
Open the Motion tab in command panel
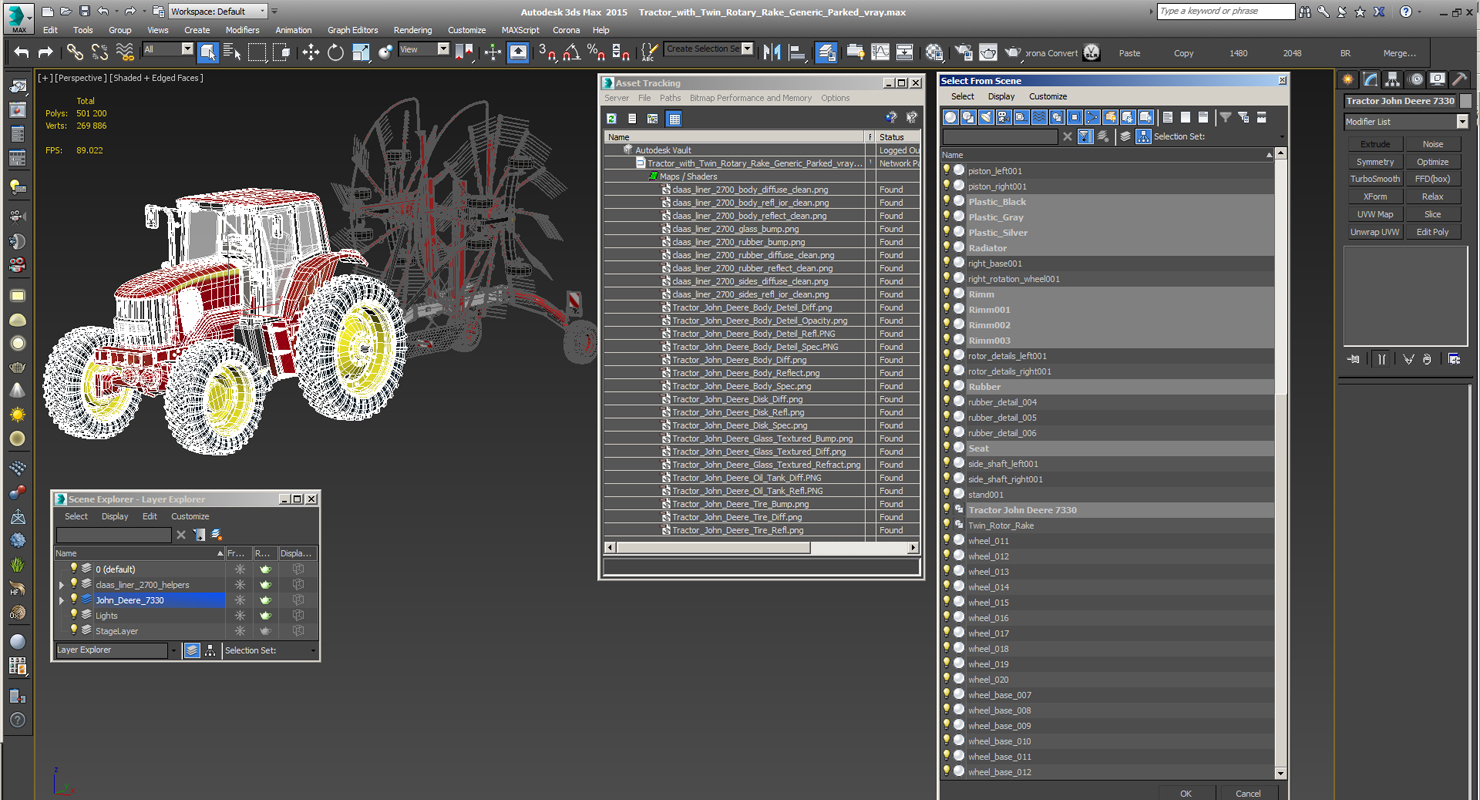point(1415,79)
